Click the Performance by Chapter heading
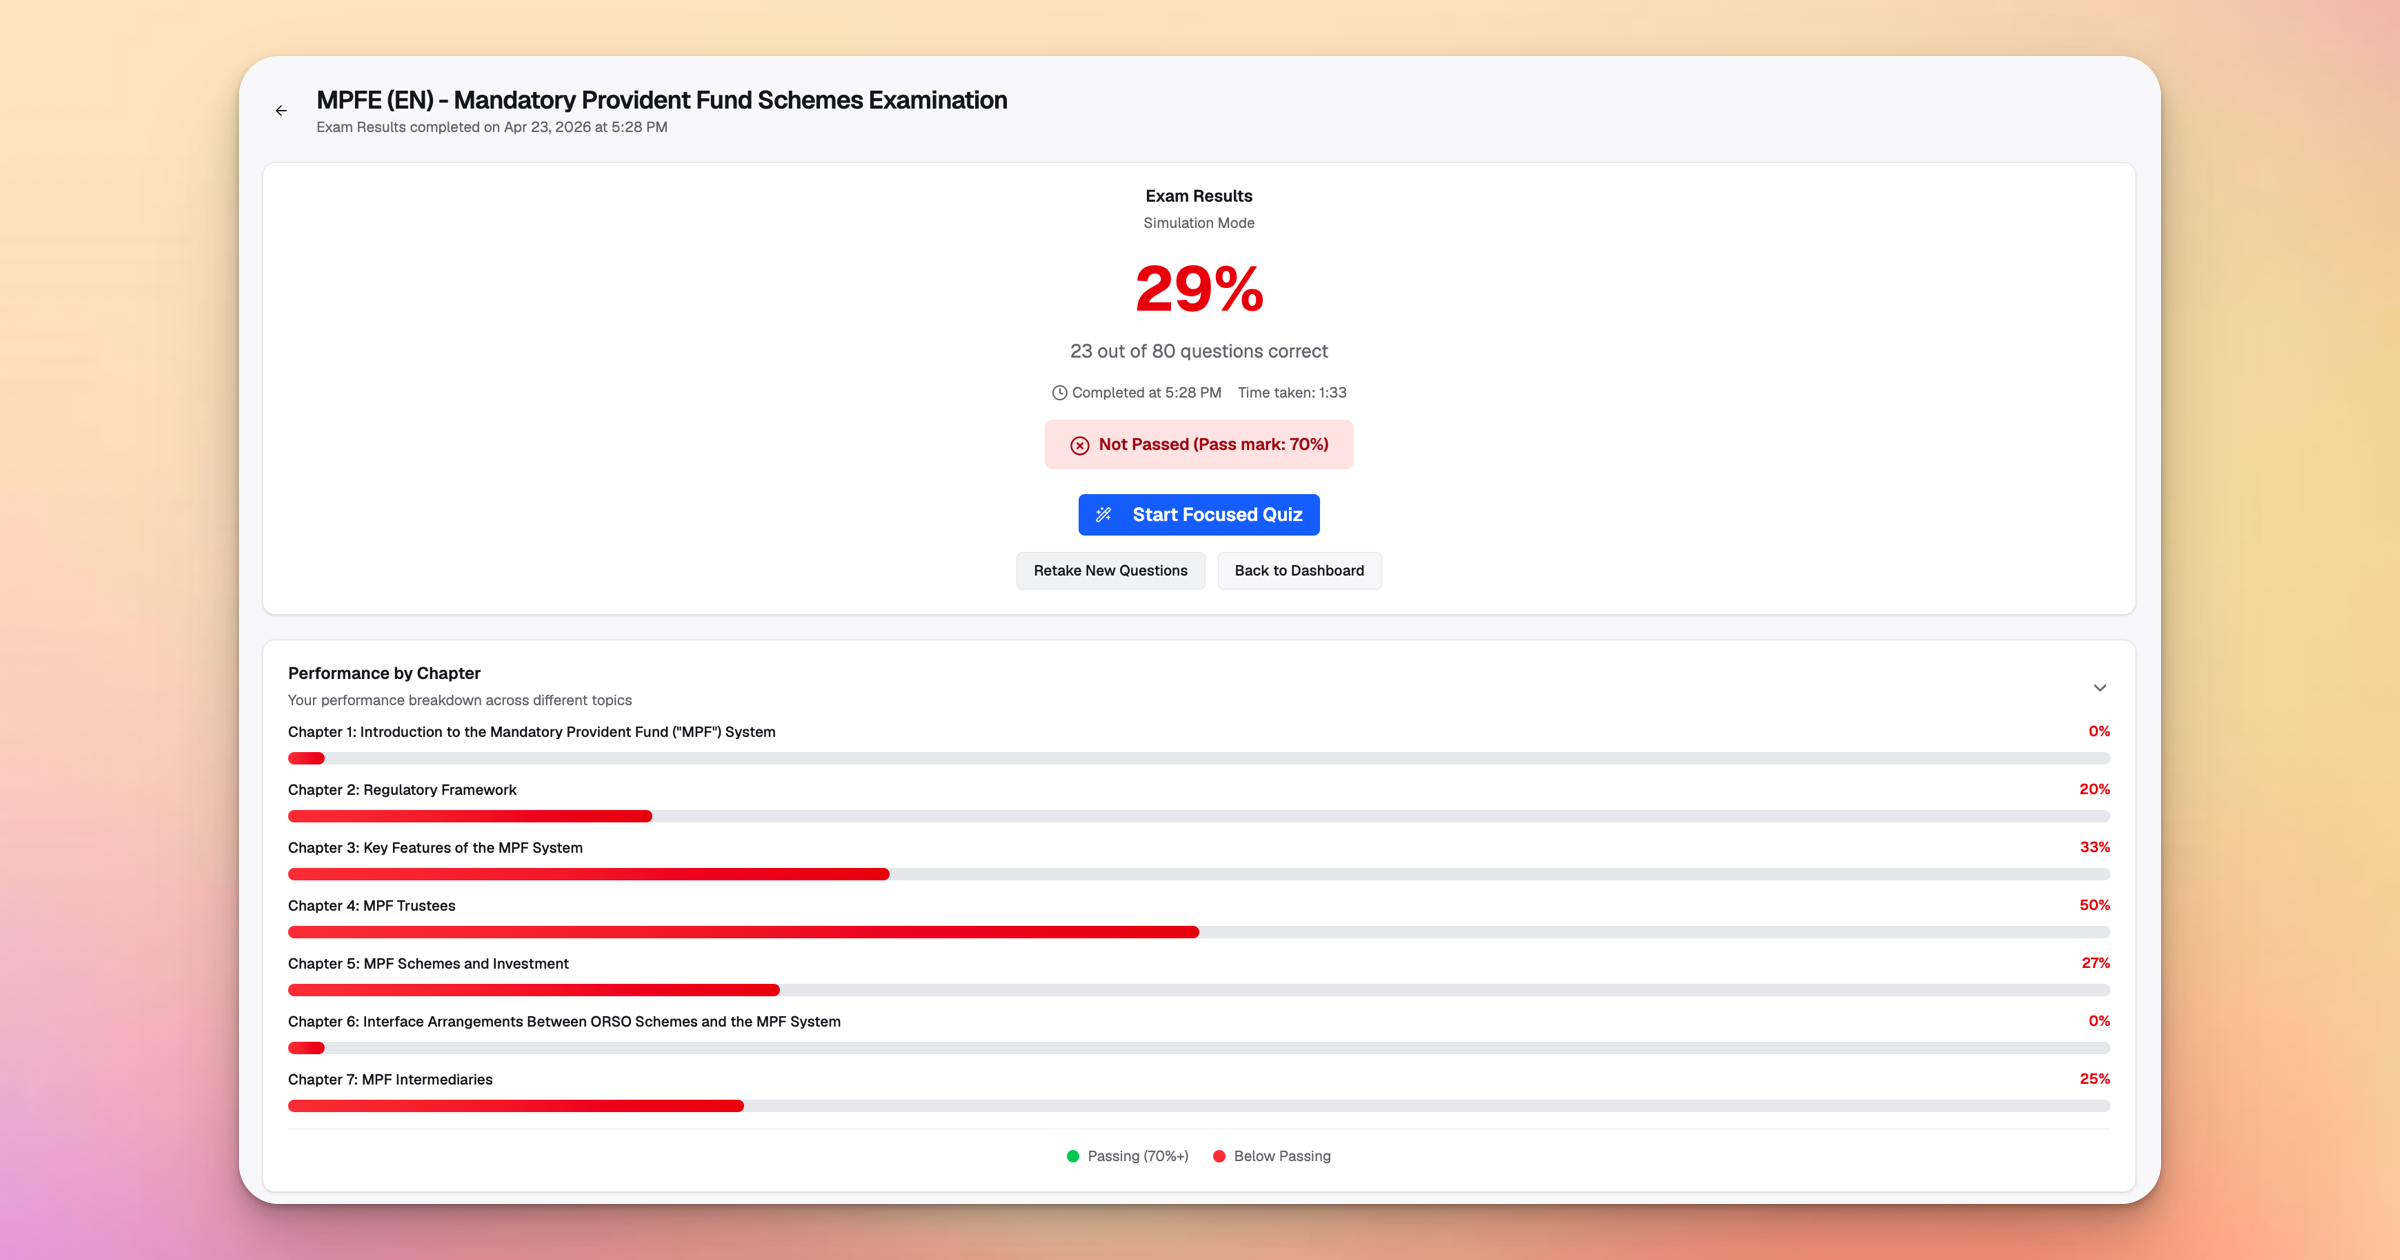 [x=384, y=674]
